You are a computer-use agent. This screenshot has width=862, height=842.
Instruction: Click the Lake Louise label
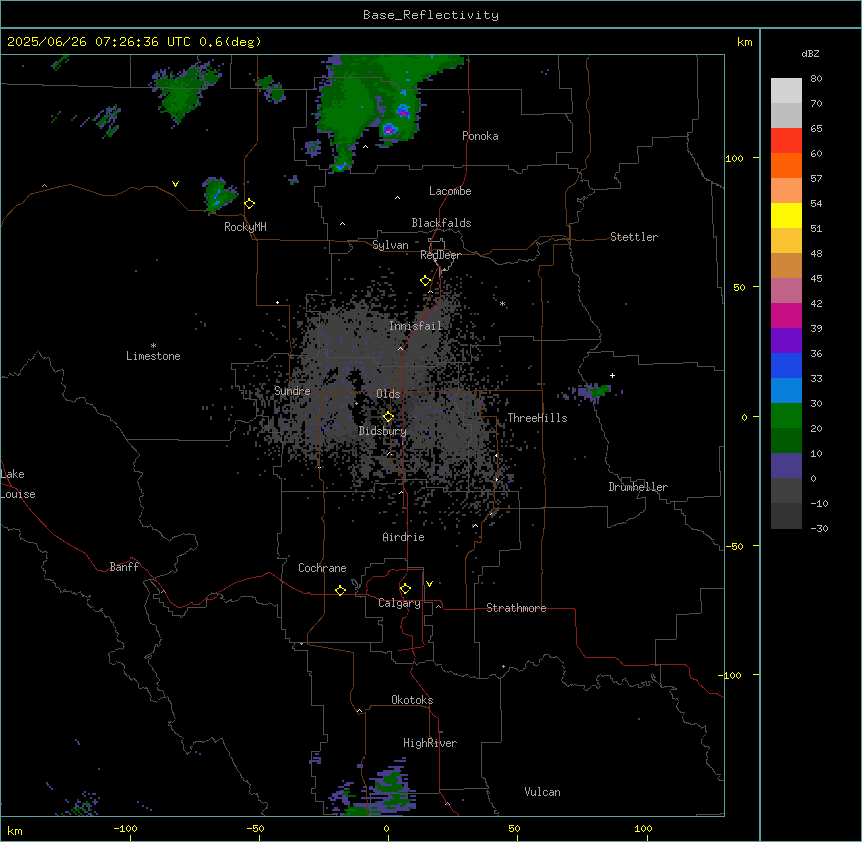click(18, 484)
